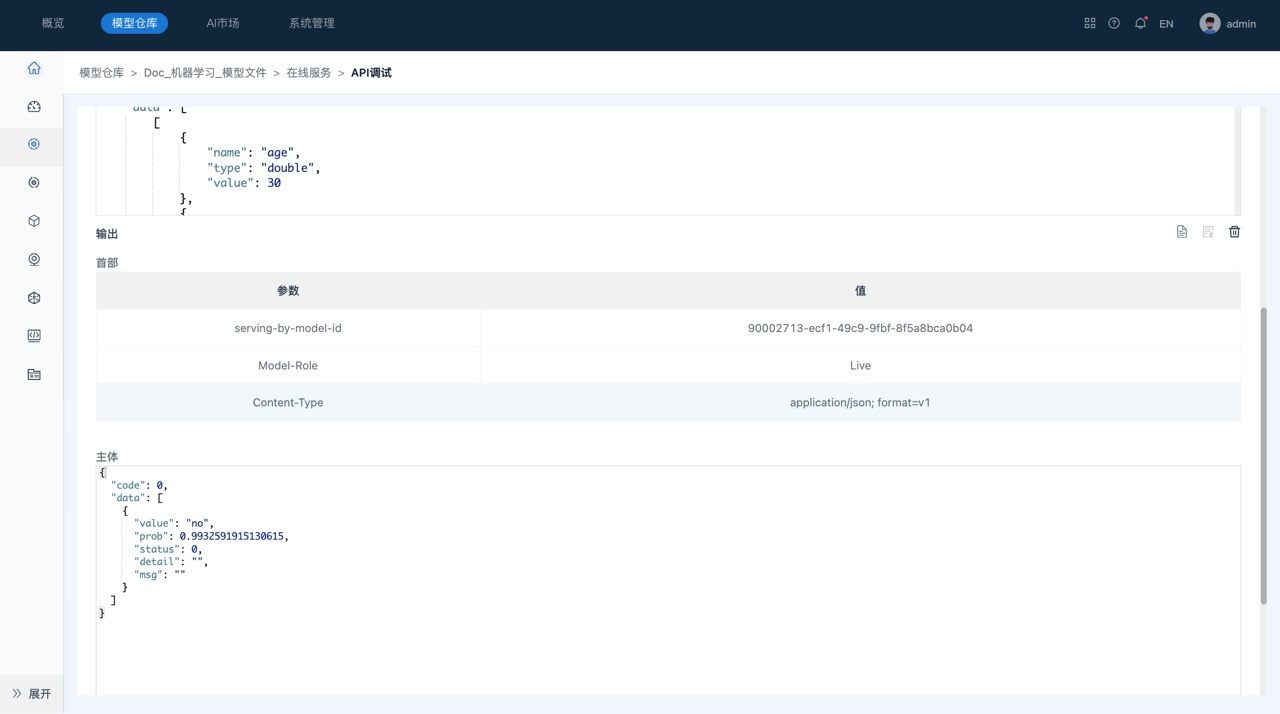Click Doc_机器学习_模型文件 breadcrumb link

[x=205, y=73]
